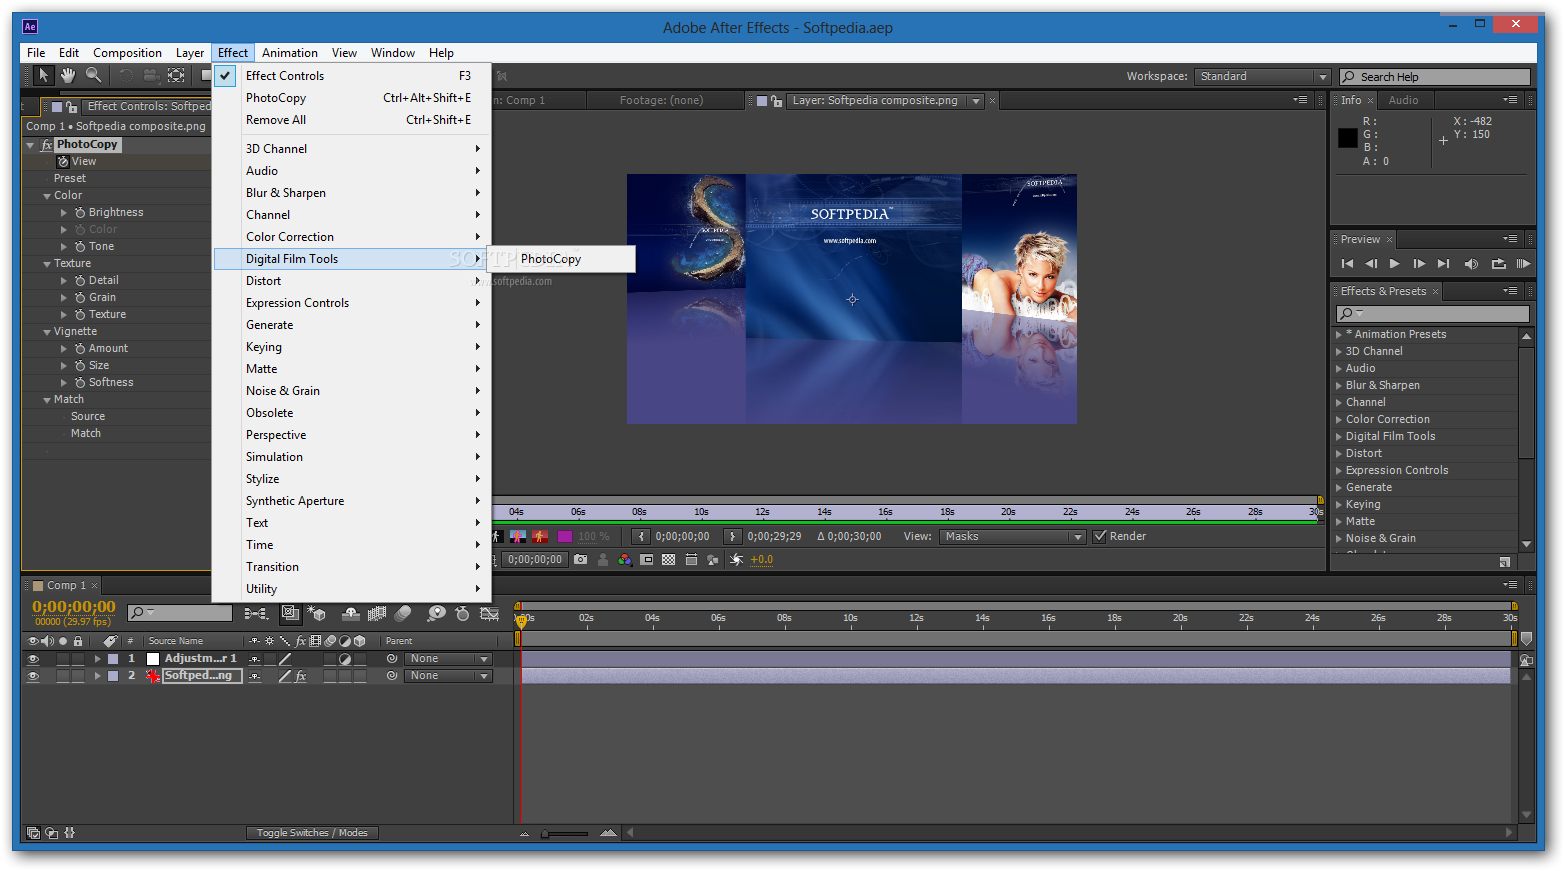The width and height of the screenshot is (1565, 871).
Task: Step to next frame in Preview
Action: (x=1419, y=264)
